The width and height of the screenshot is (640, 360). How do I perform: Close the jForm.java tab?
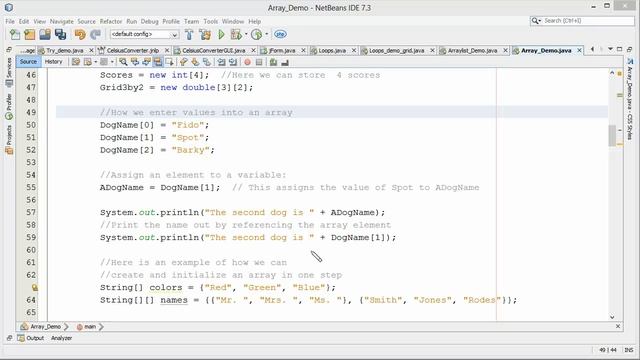(303, 50)
